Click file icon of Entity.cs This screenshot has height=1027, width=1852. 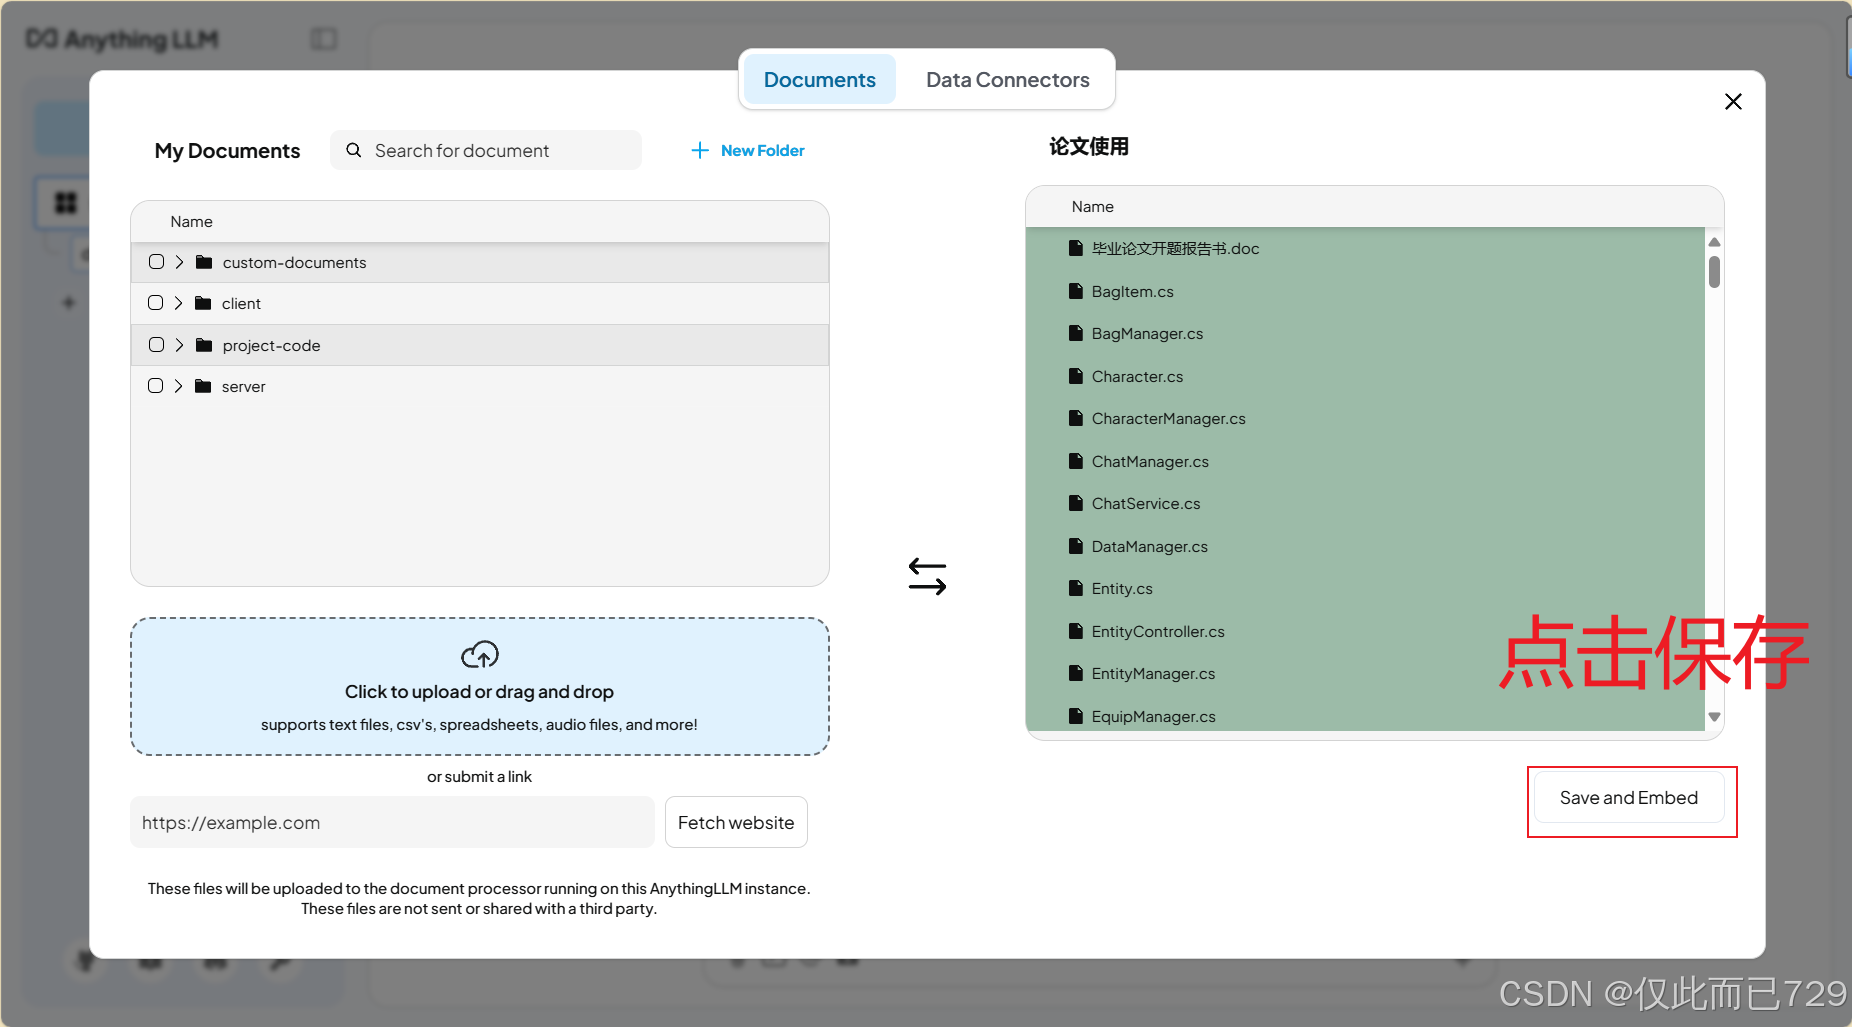(1076, 588)
